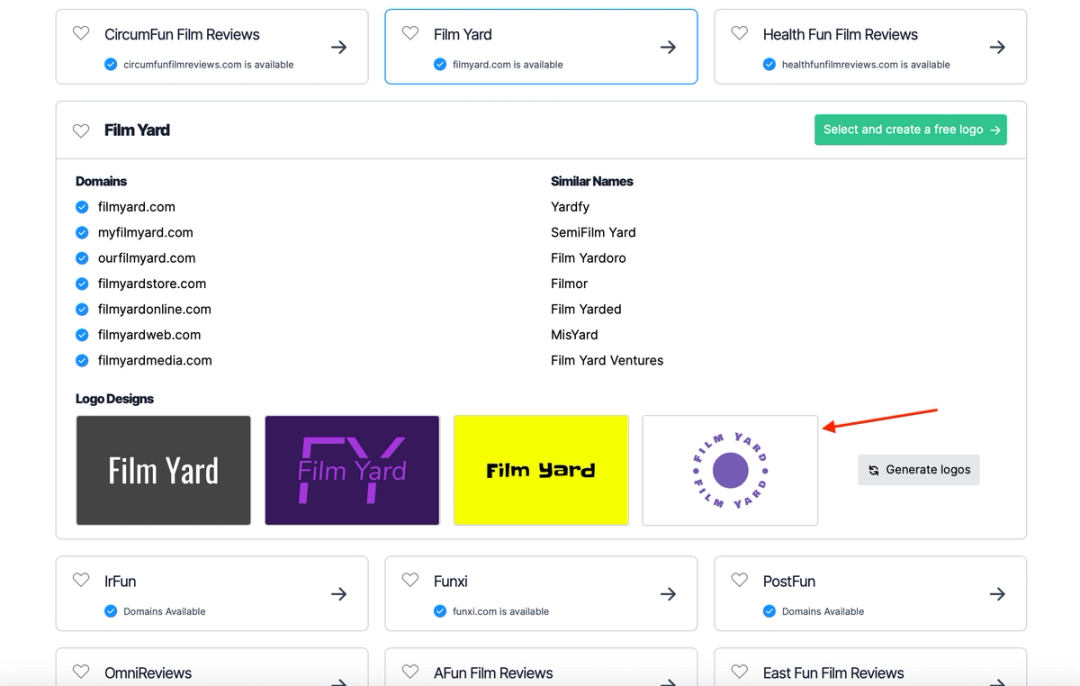The image size is (1080, 686).
Task: Select ourfilmyard.com domain
Action: [x=147, y=258]
